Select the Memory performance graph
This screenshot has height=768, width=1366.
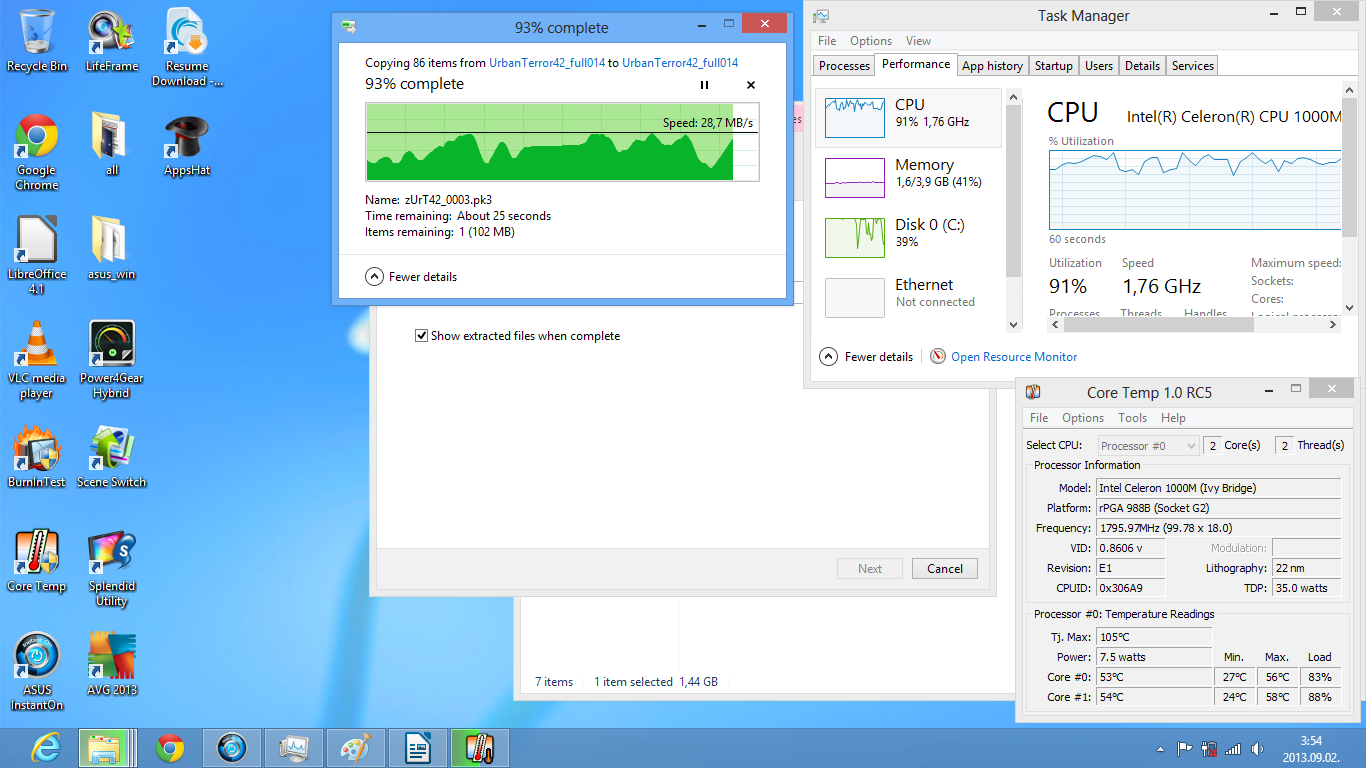910,177
